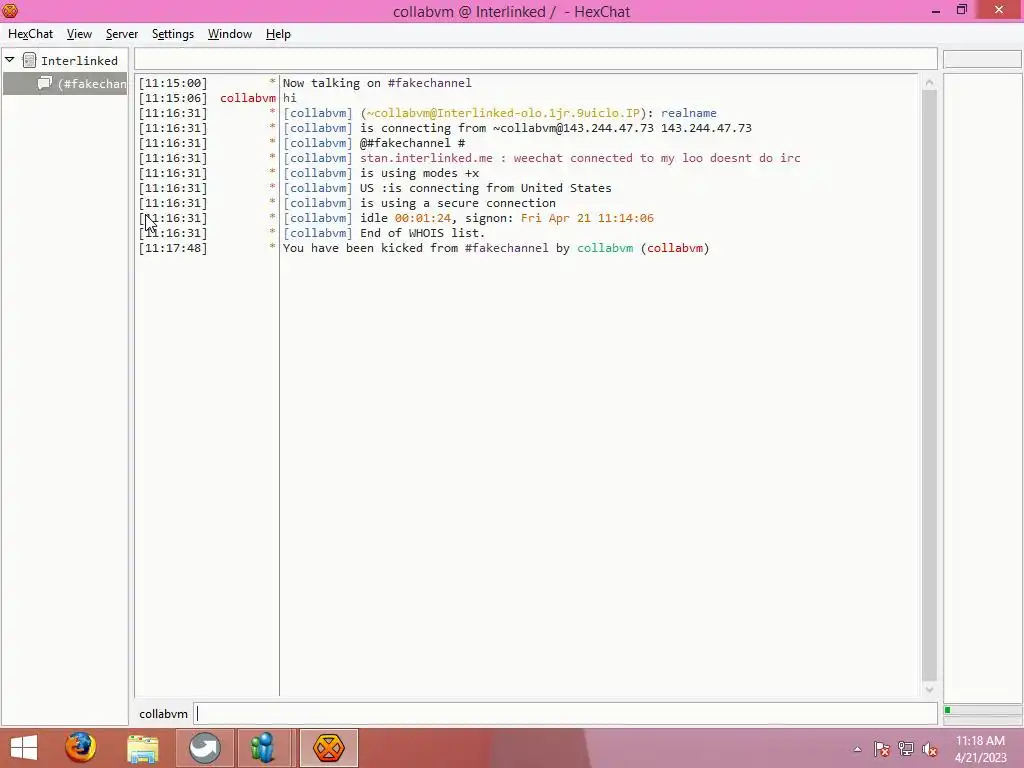Open the Action Center flag icon
Screen dimensions: 1024x768
click(x=881, y=749)
